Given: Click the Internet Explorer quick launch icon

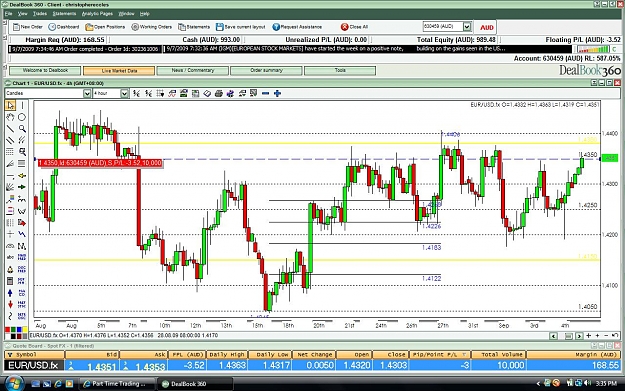Looking at the screenshot, I should coord(58,383).
